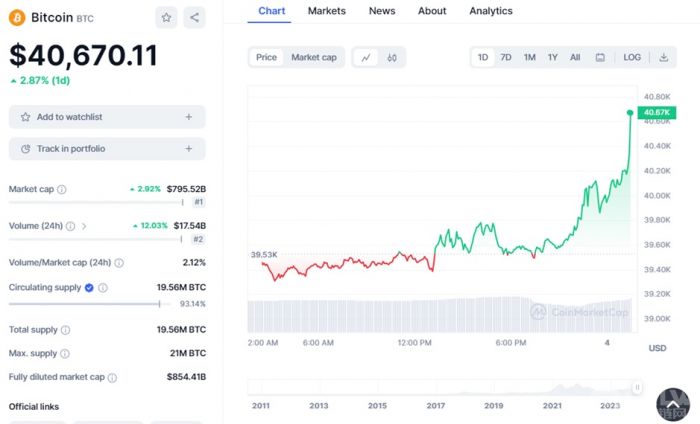Switch to the Markets tab
700x424 pixels.
click(x=327, y=11)
